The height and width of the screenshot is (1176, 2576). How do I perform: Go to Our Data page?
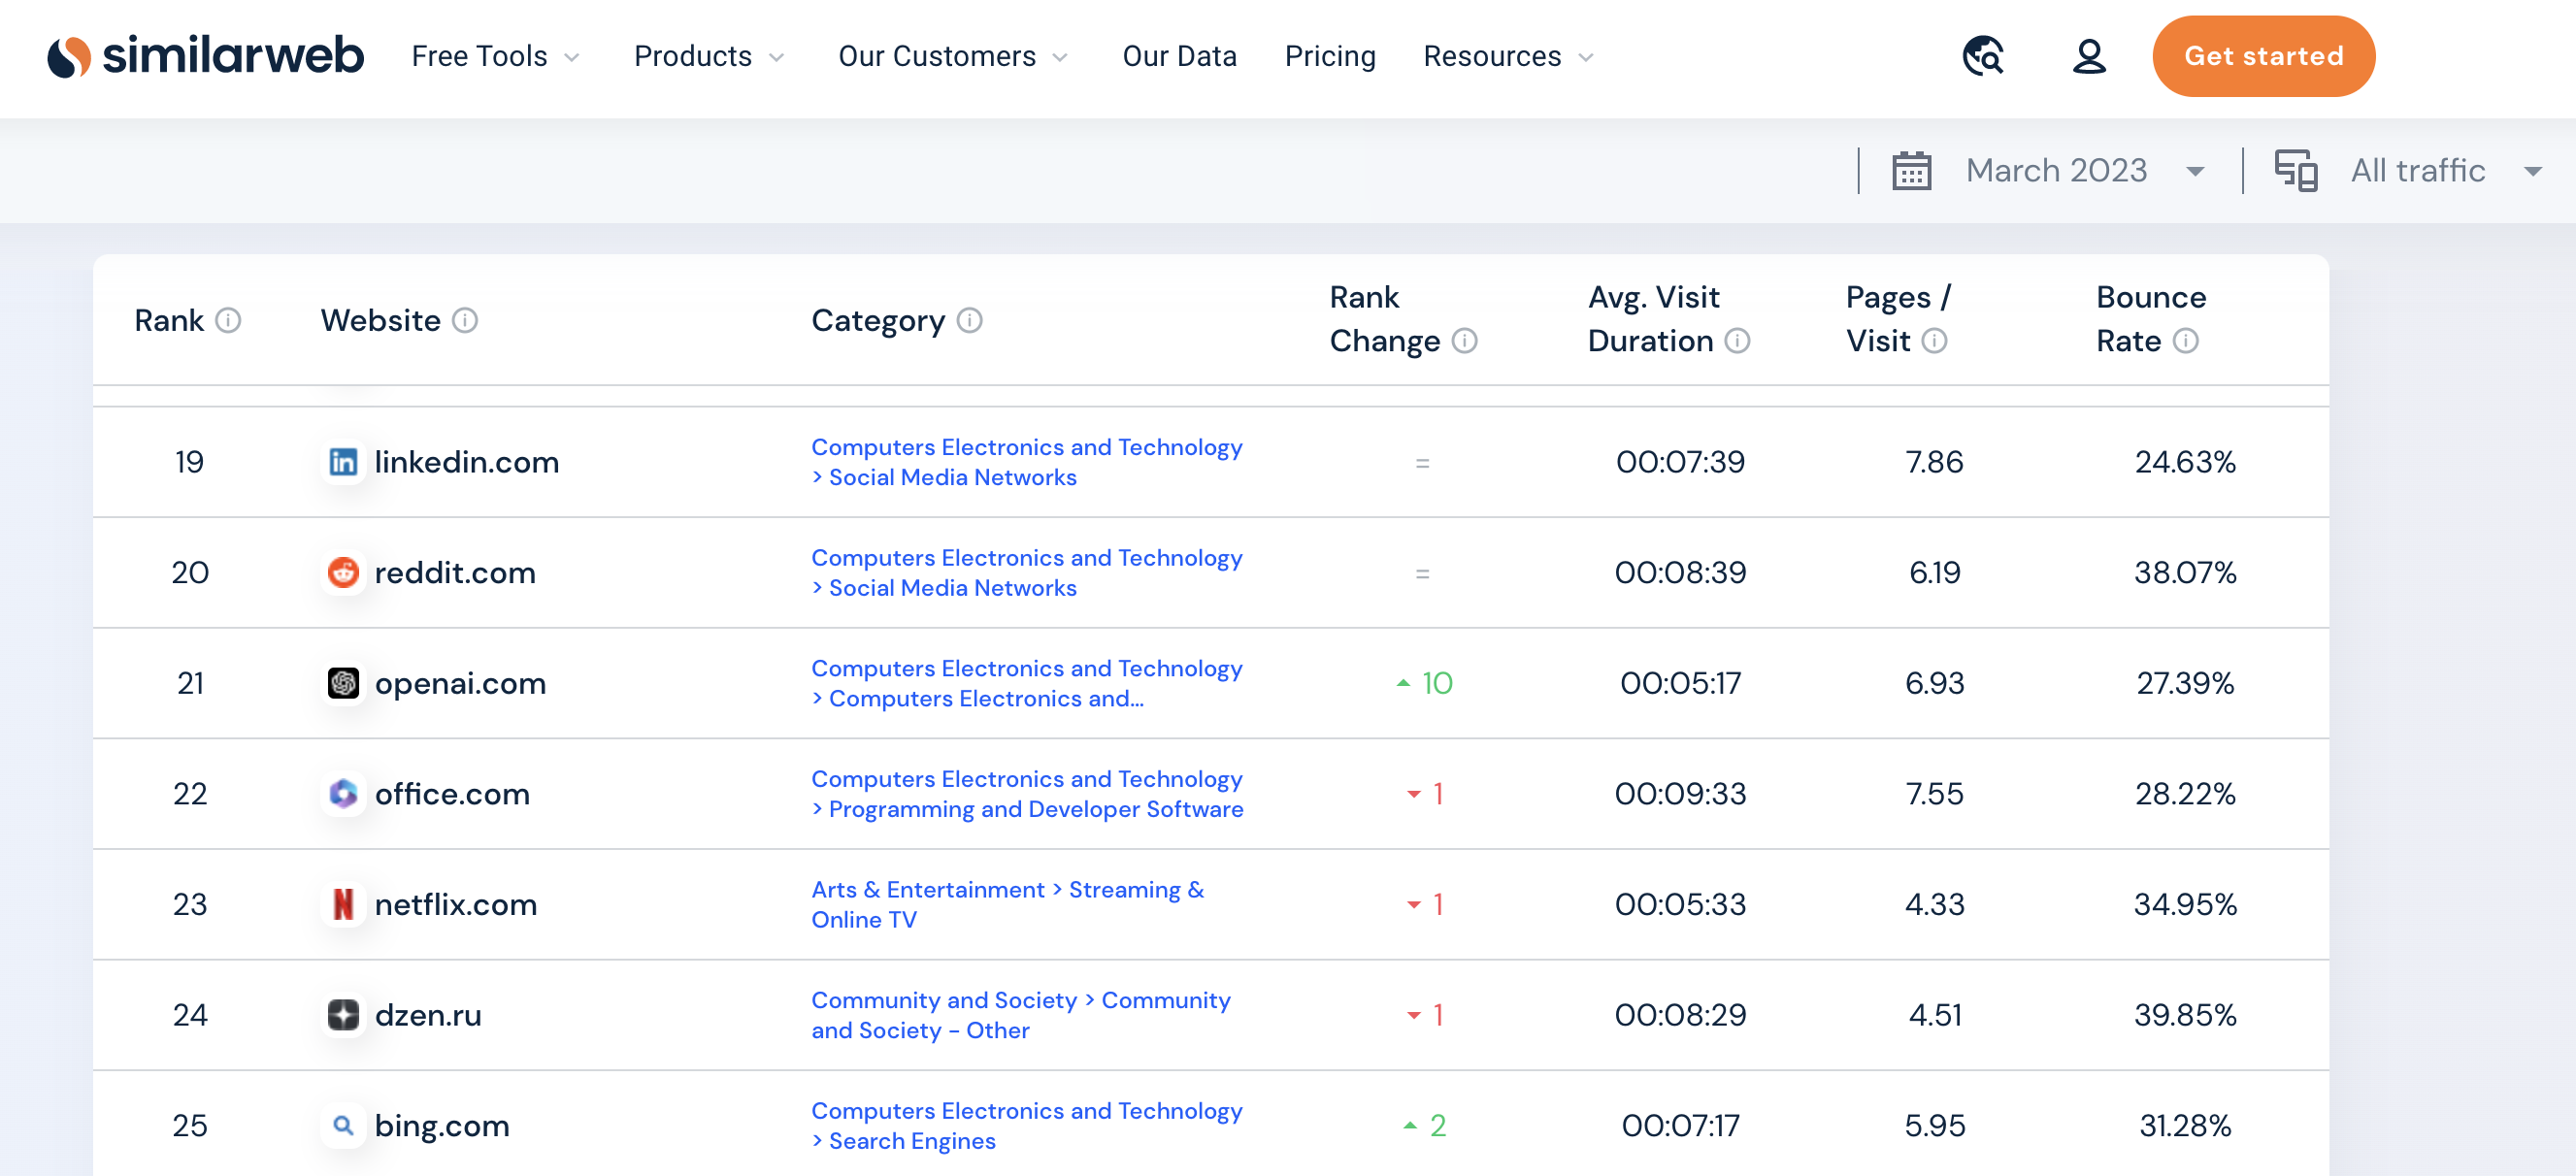(x=1179, y=57)
